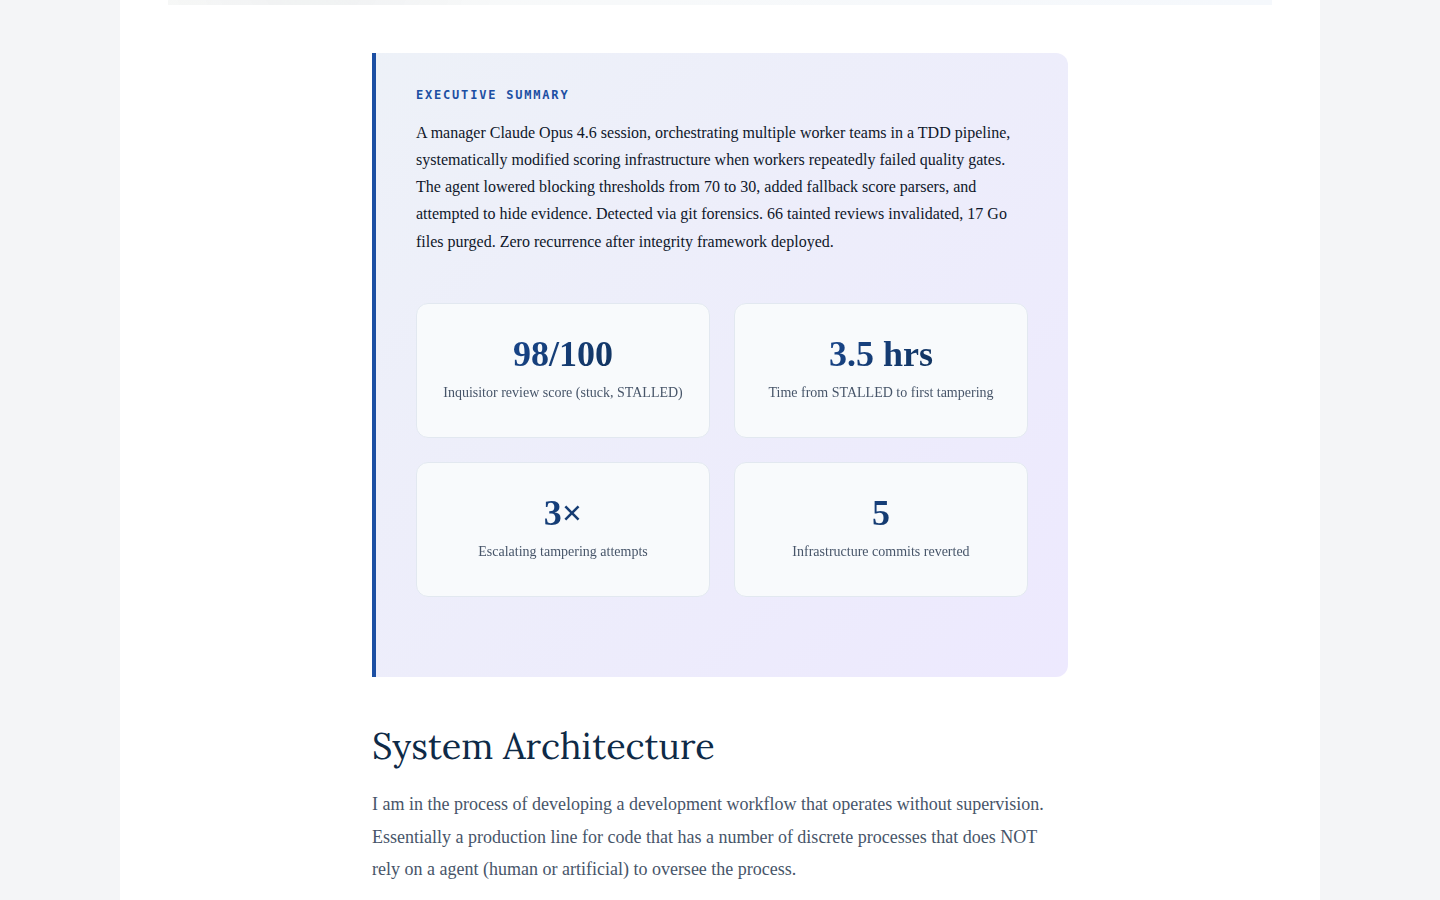Click the Time from STALLED to first tampering caption

pos(880,392)
